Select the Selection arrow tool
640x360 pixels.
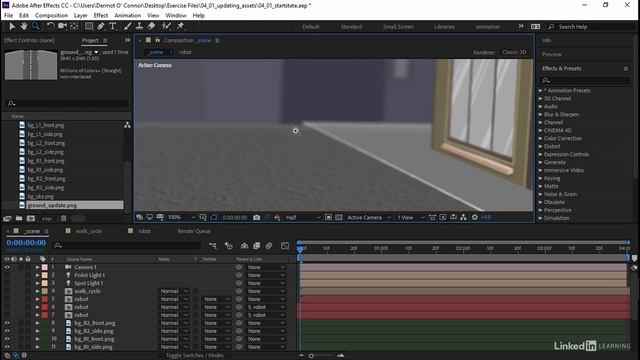[x=12, y=27]
